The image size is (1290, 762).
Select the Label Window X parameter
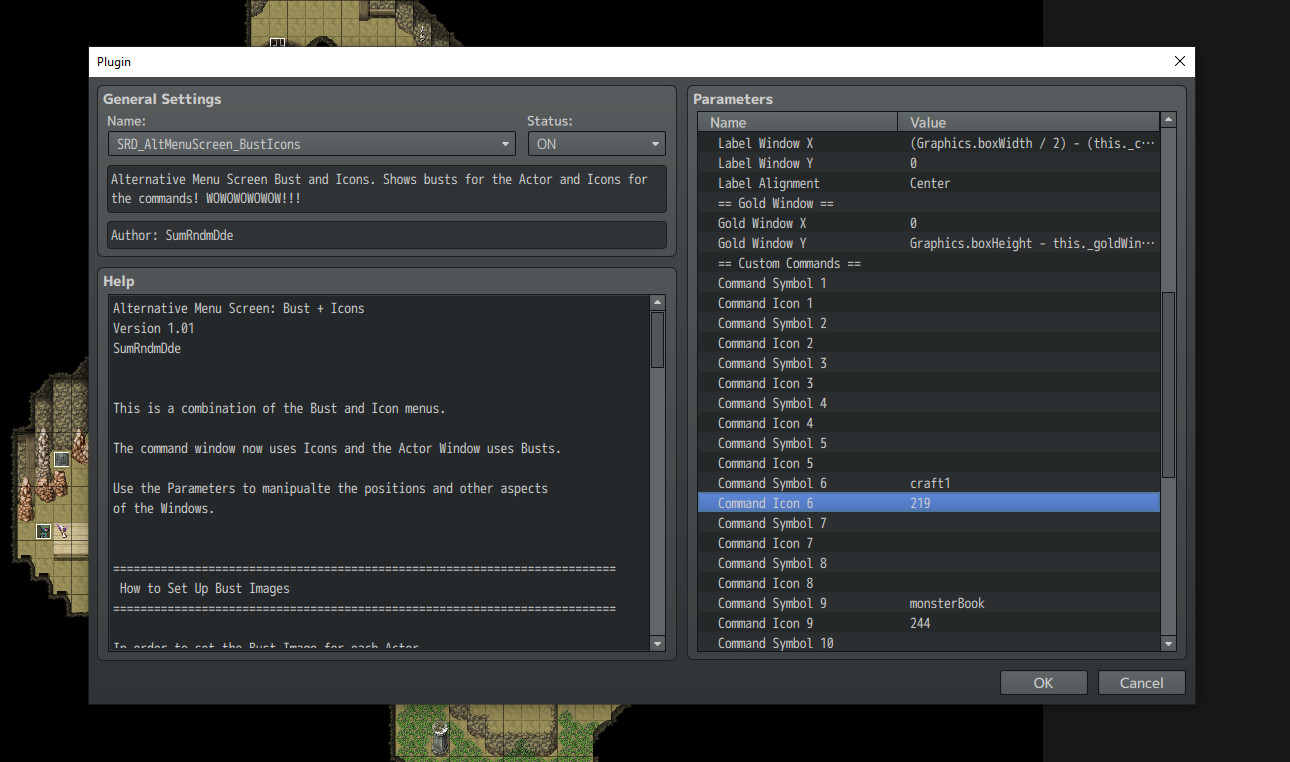click(x=929, y=143)
